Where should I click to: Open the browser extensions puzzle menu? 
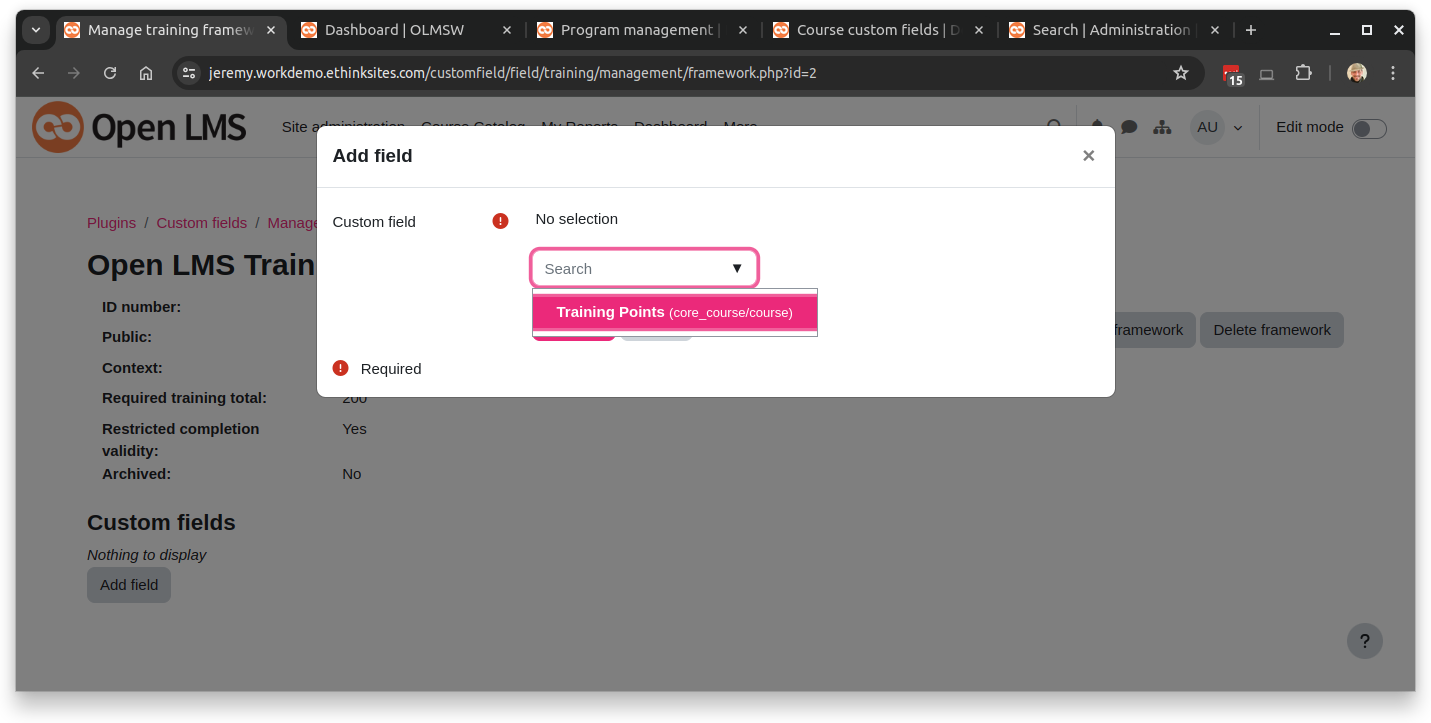(1303, 73)
